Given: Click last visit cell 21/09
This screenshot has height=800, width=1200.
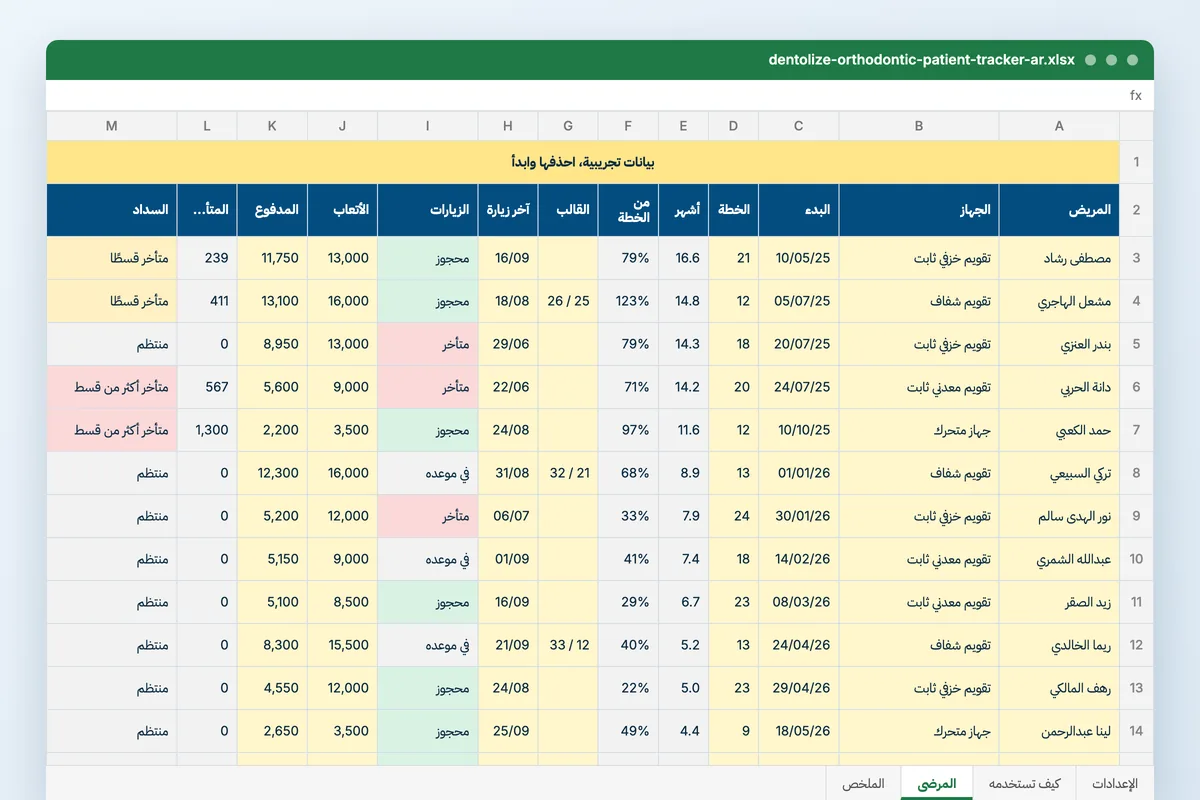Looking at the screenshot, I should point(508,645).
